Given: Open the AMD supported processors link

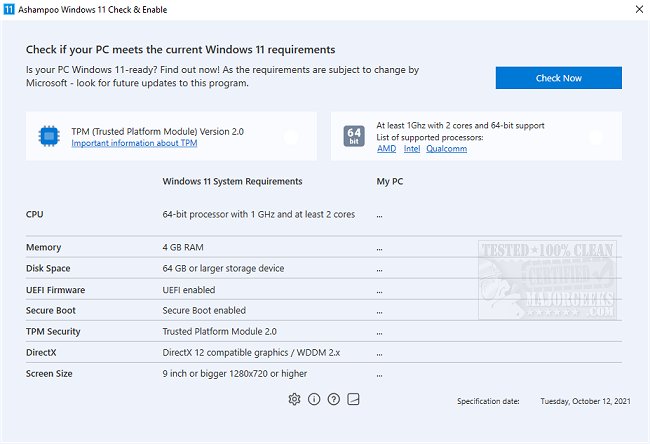Looking at the screenshot, I should coord(386,149).
